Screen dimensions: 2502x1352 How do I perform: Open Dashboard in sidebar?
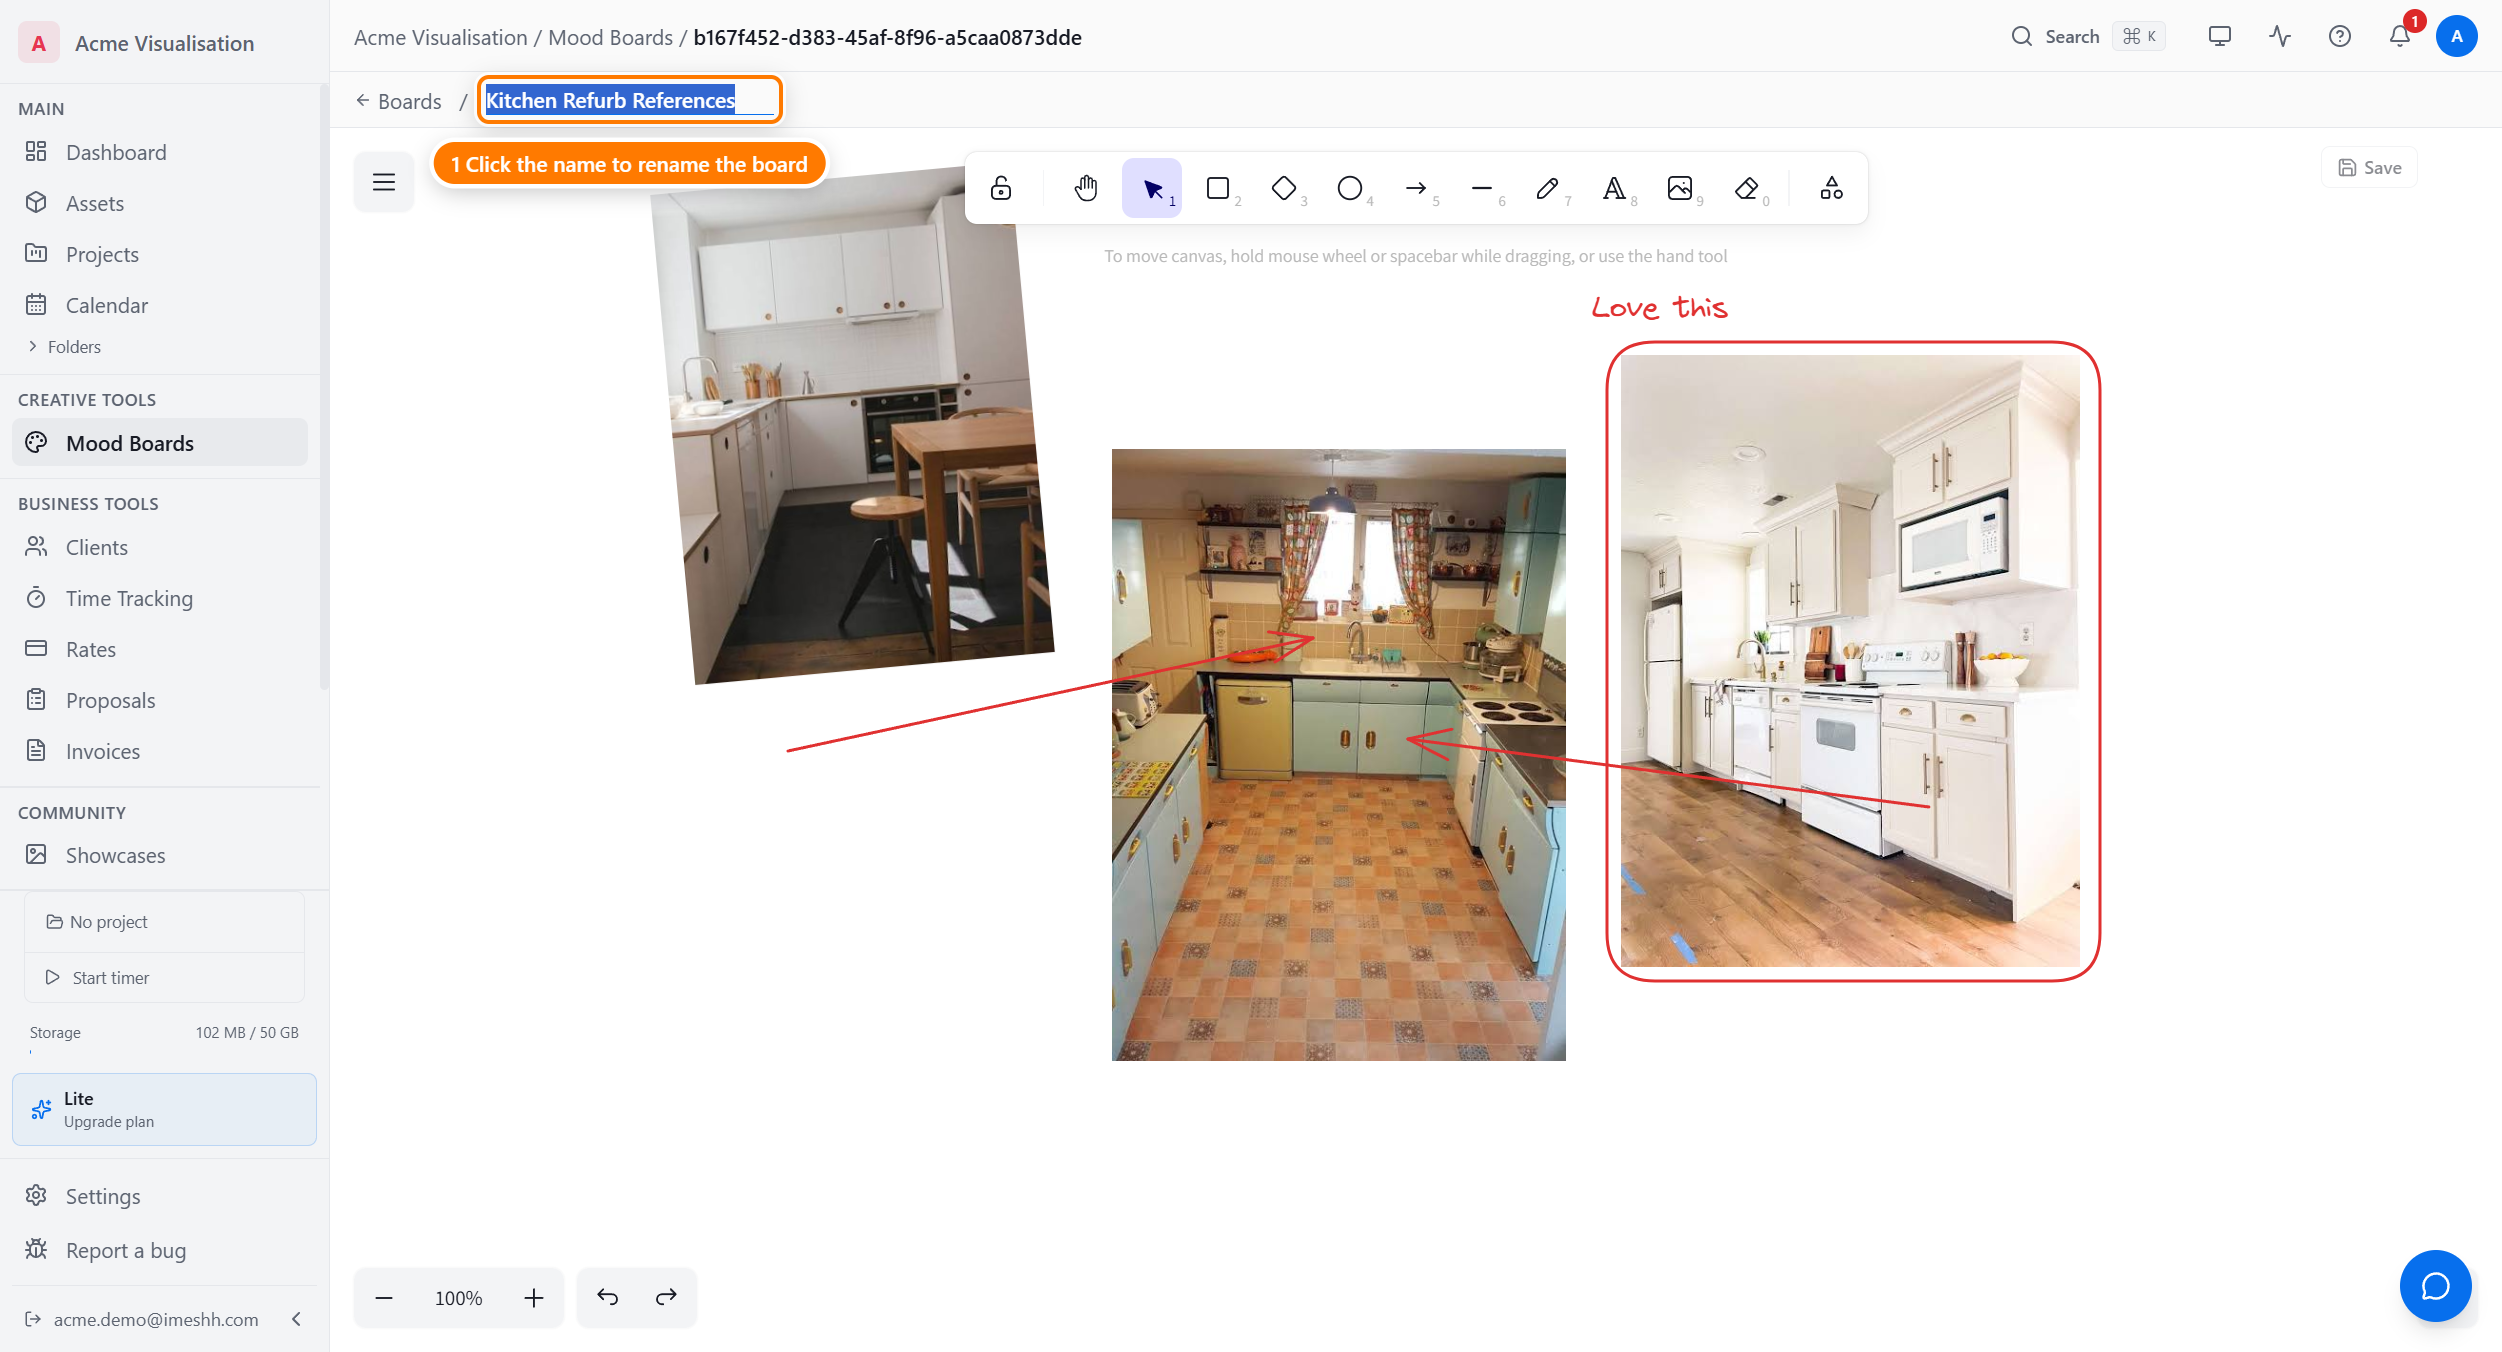click(x=160, y=152)
